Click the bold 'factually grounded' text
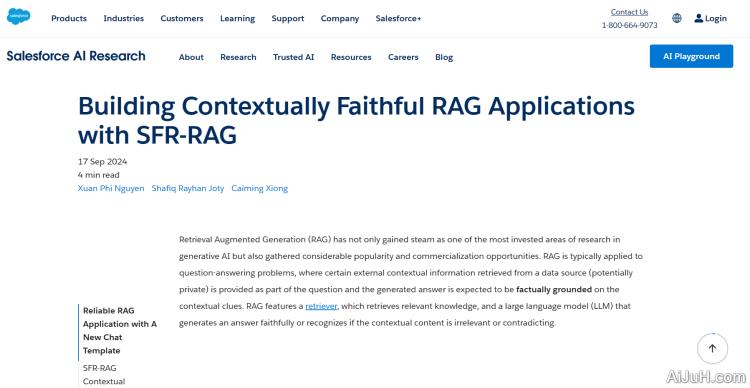Screen dimensions: 750x388 554,289
